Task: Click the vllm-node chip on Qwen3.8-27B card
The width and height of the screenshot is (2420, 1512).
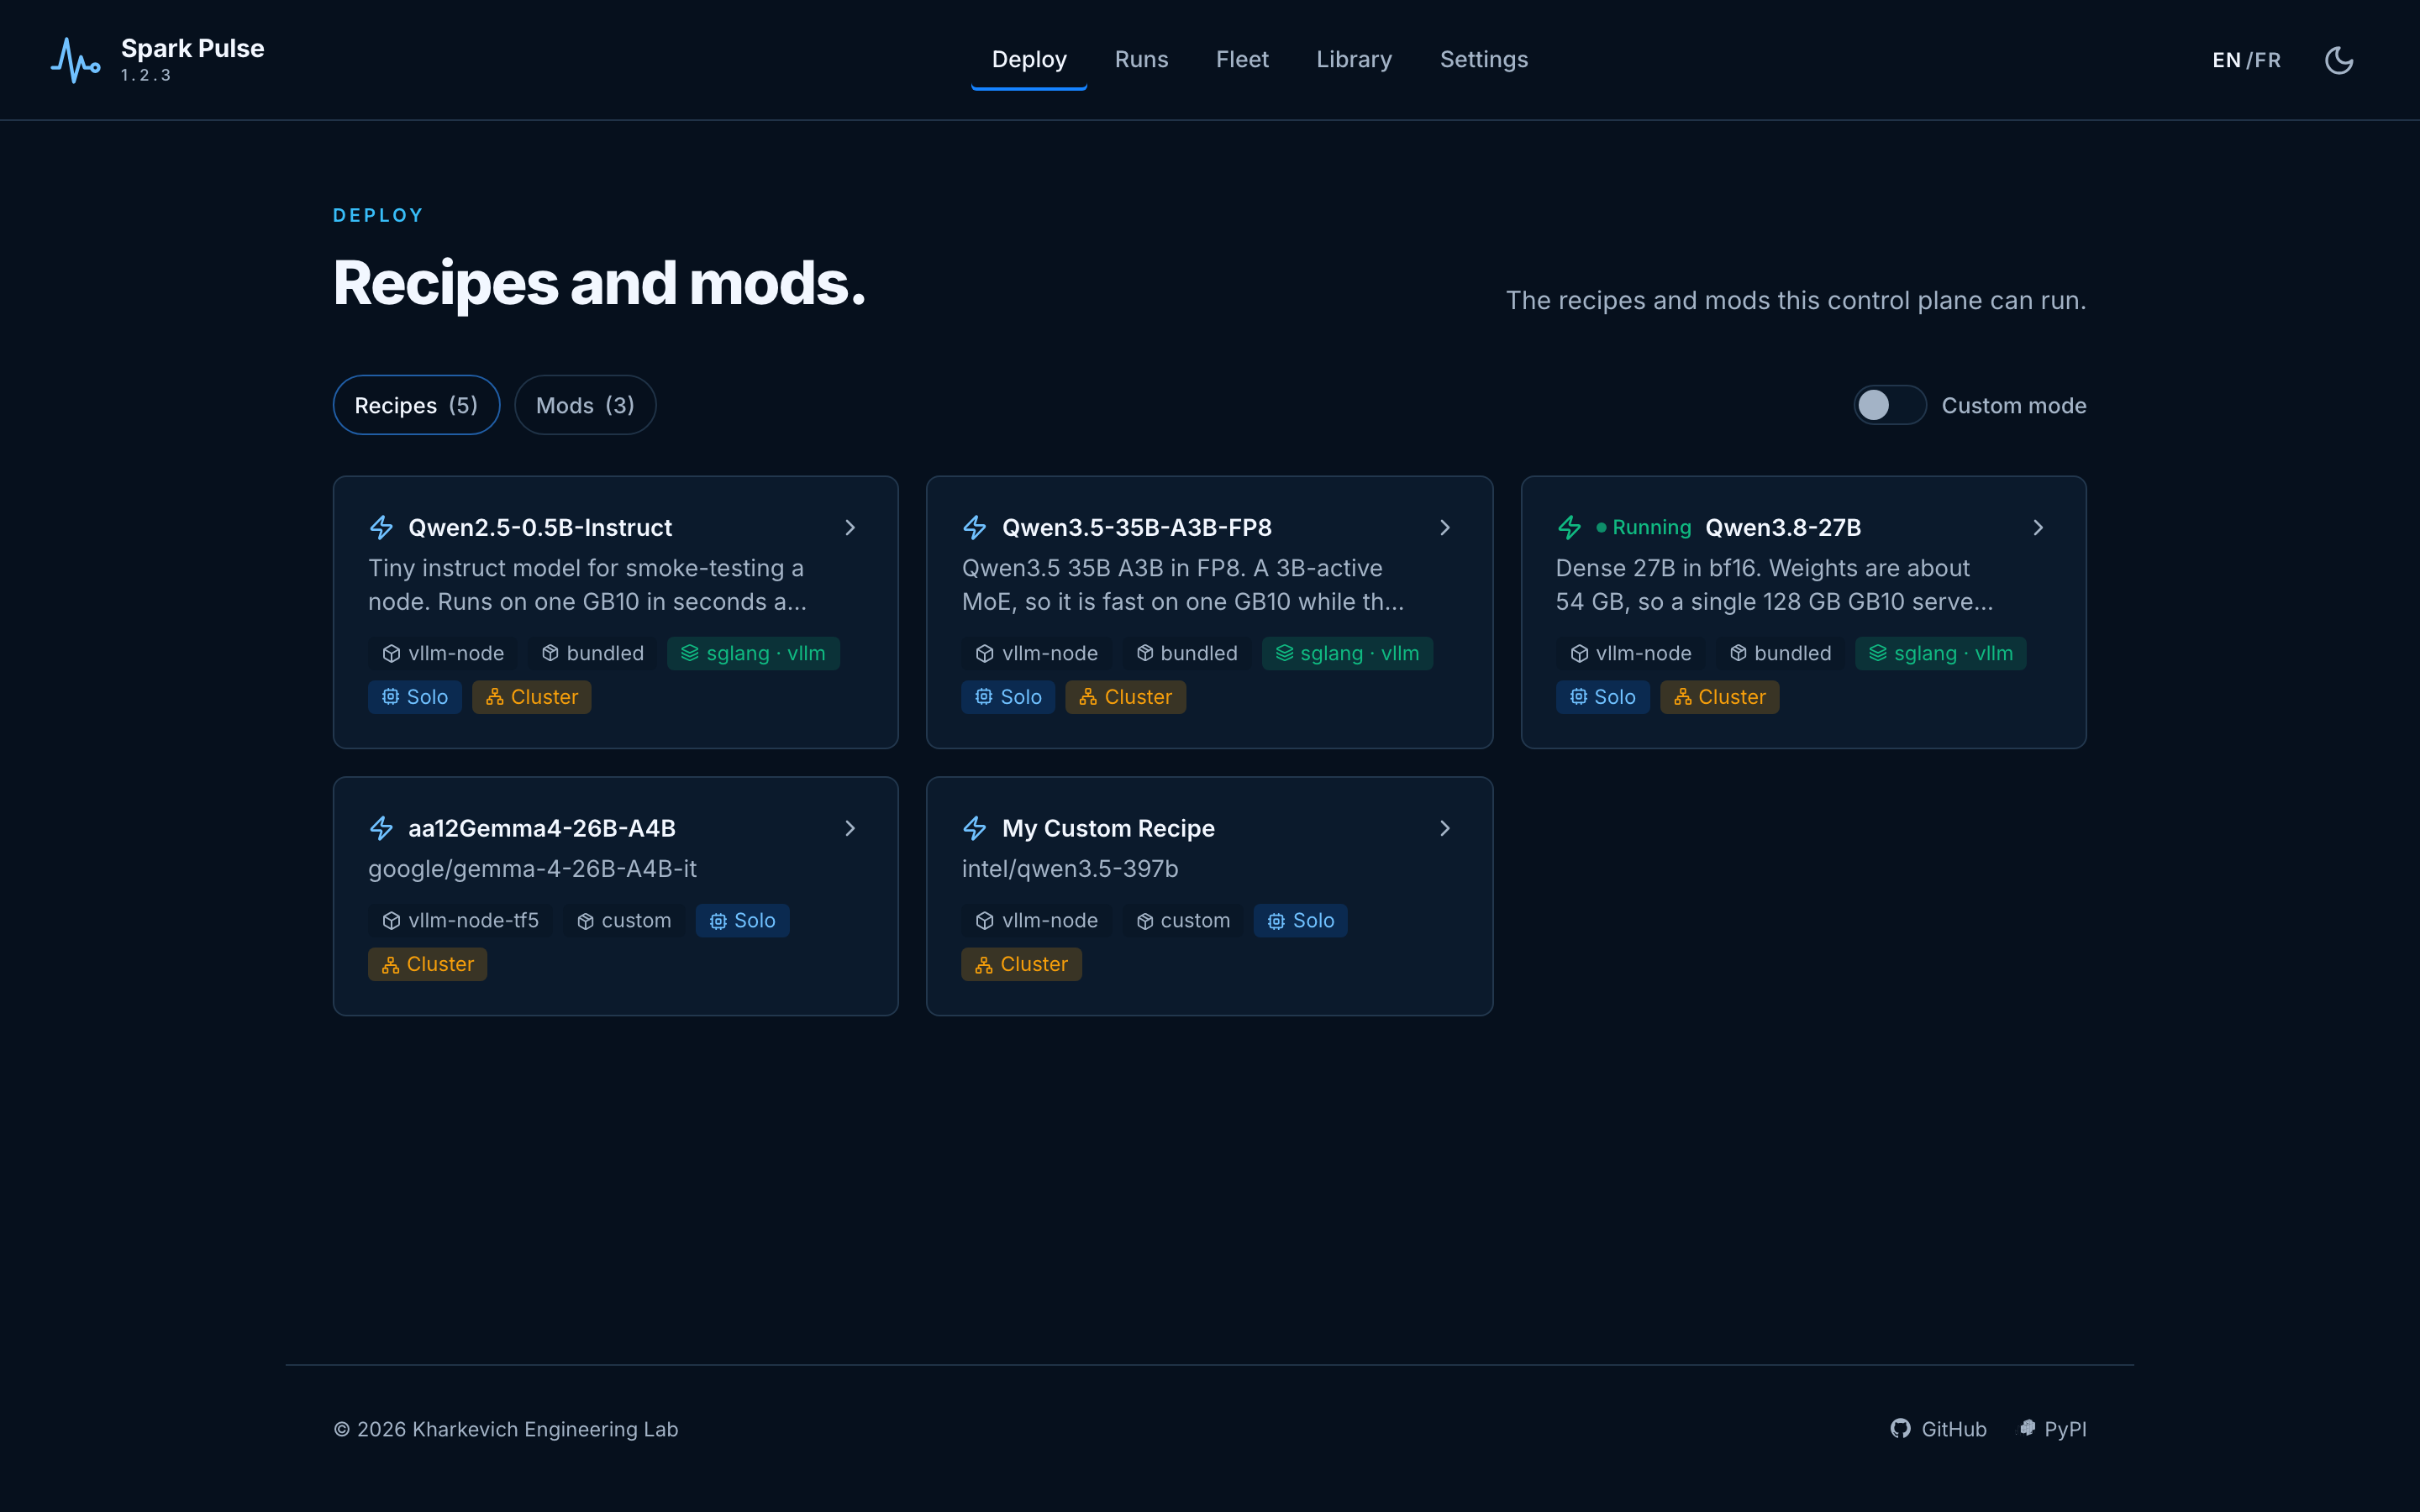Action: click(1631, 653)
